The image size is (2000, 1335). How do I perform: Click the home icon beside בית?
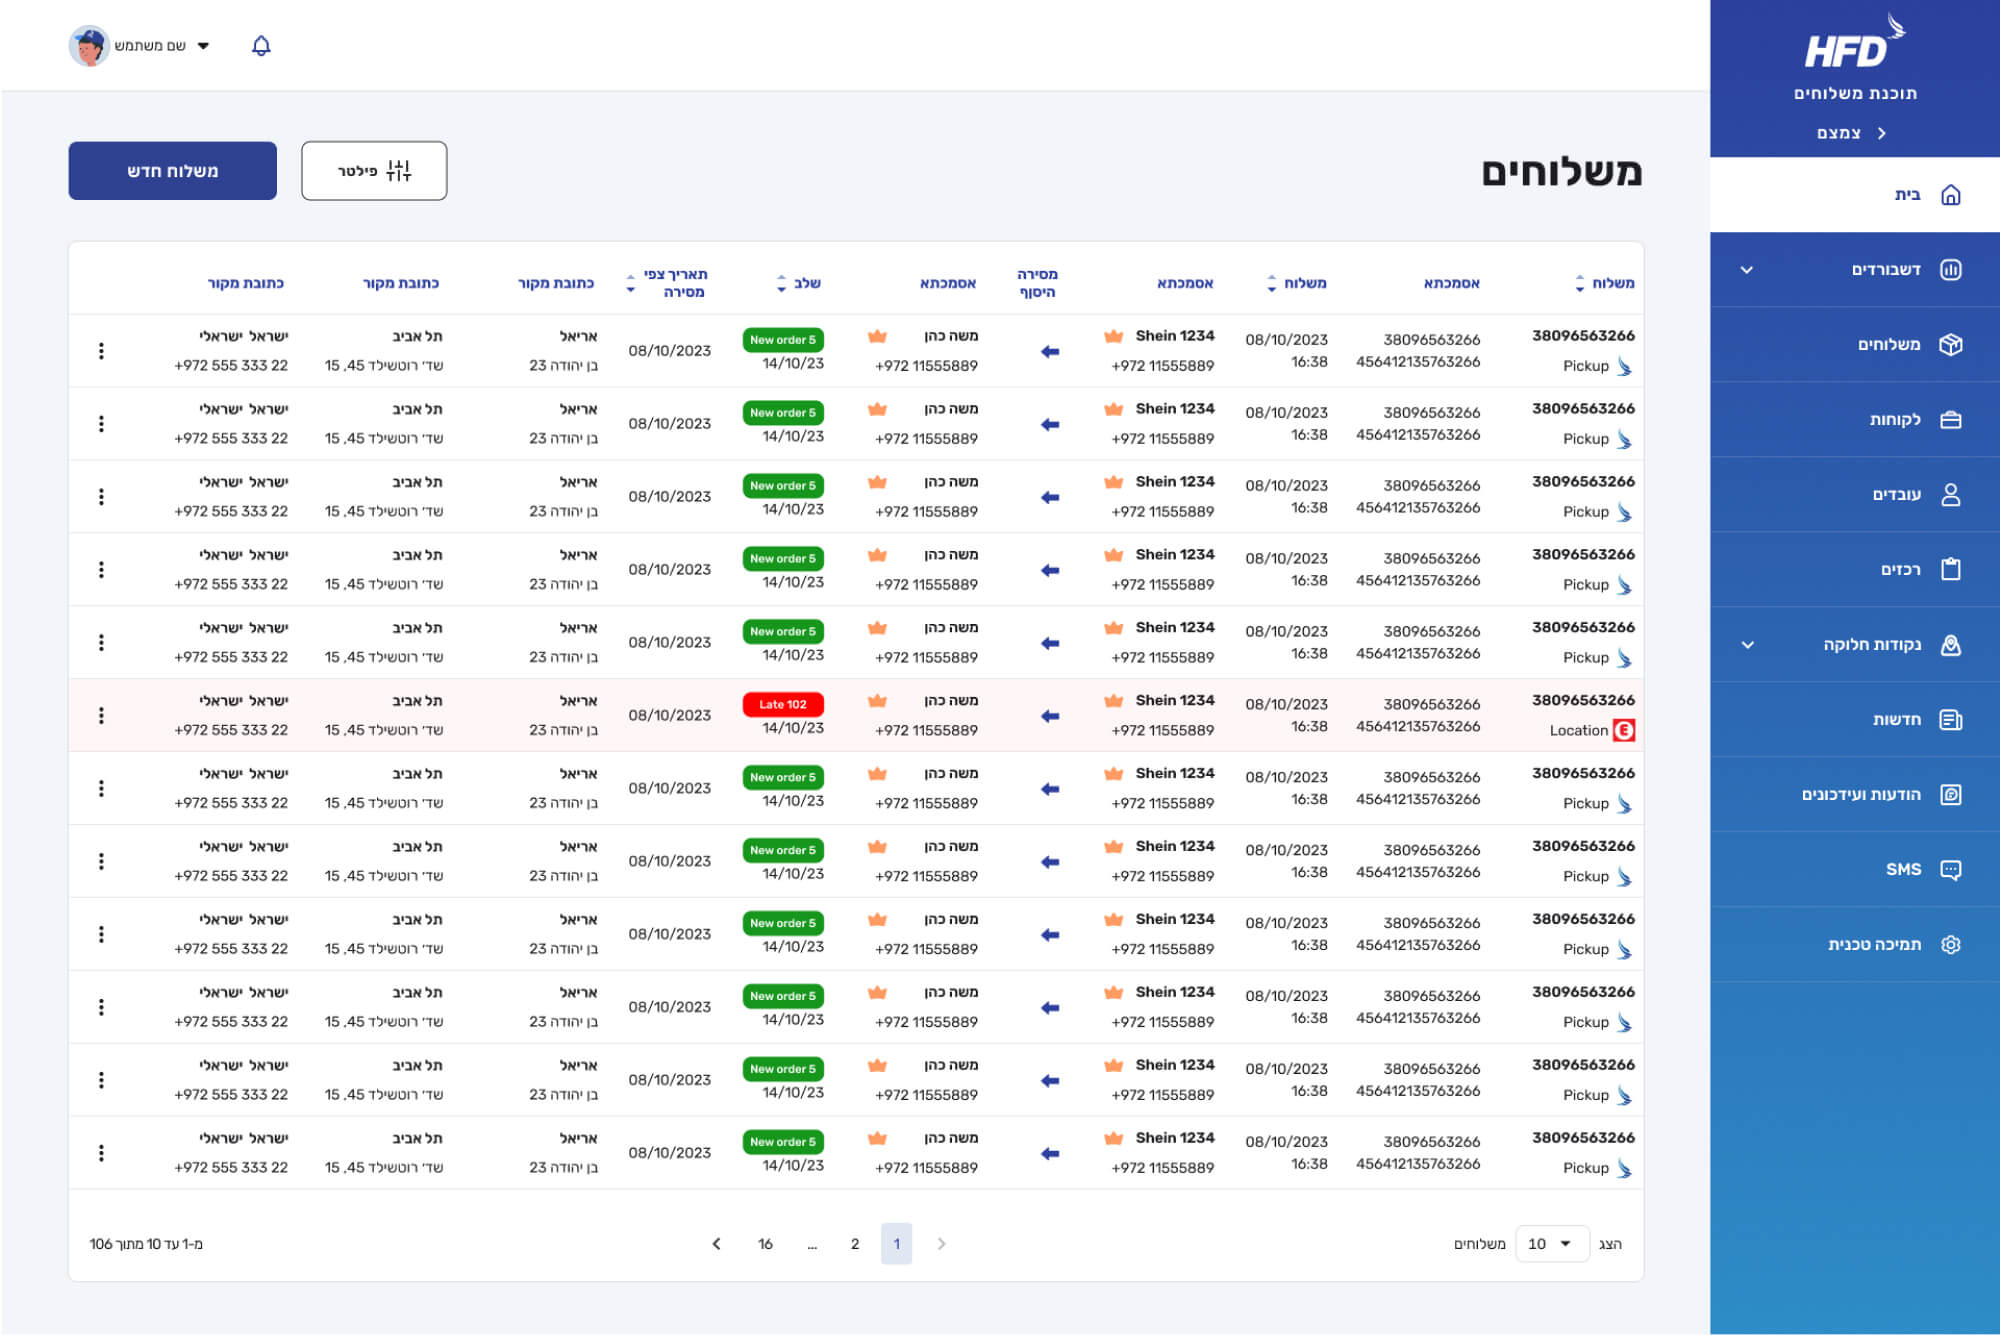tap(1950, 195)
